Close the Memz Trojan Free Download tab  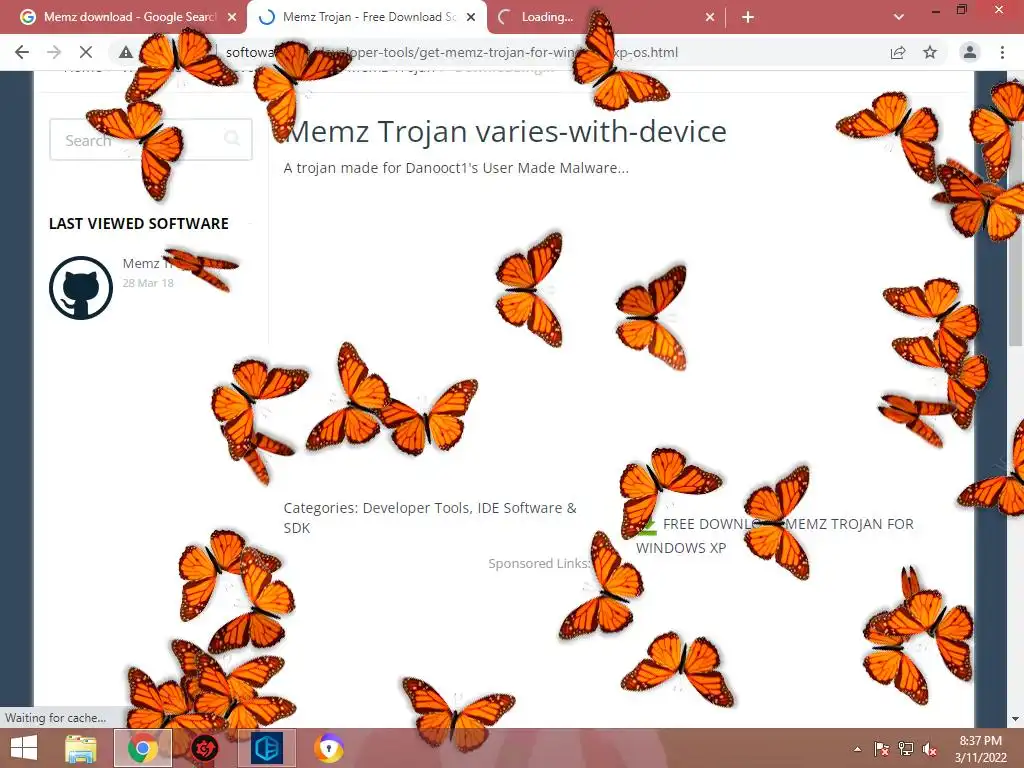(x=471, y=17)
